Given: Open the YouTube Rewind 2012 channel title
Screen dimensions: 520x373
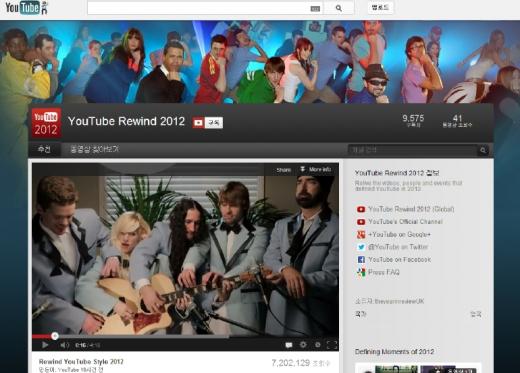Looking at the screenshot, I should pos(126,121).
